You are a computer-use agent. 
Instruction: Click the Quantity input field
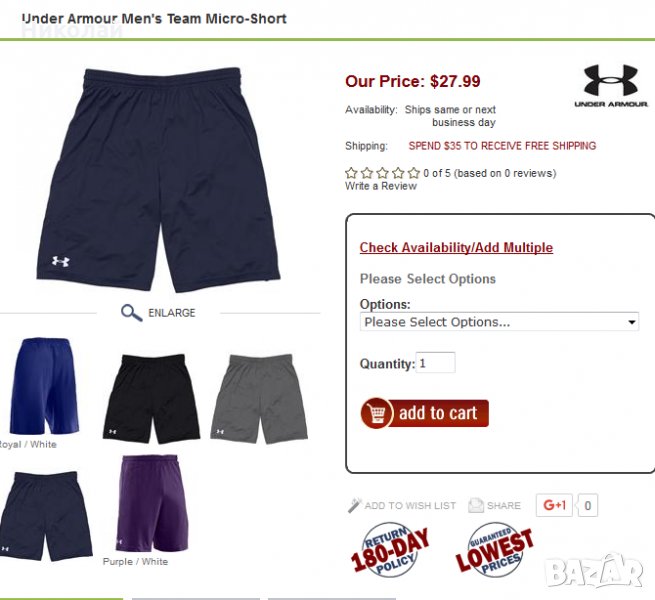[x=435, y=363]
